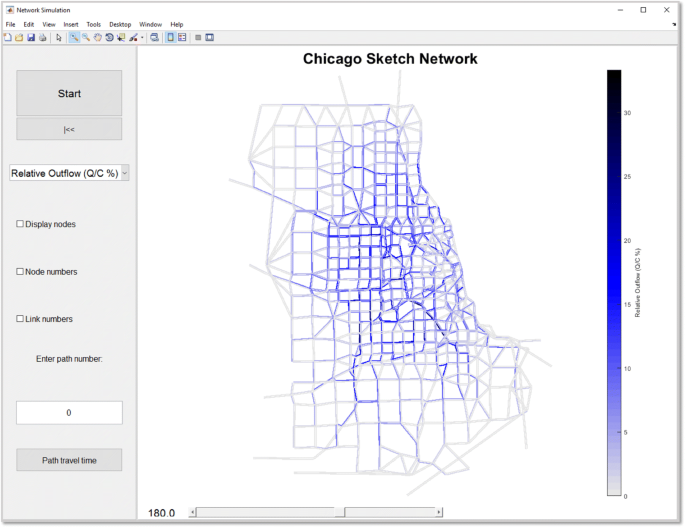Screen dimensions: 685x527
Task: Click the path number input field
Action: [x=69, y=413]
